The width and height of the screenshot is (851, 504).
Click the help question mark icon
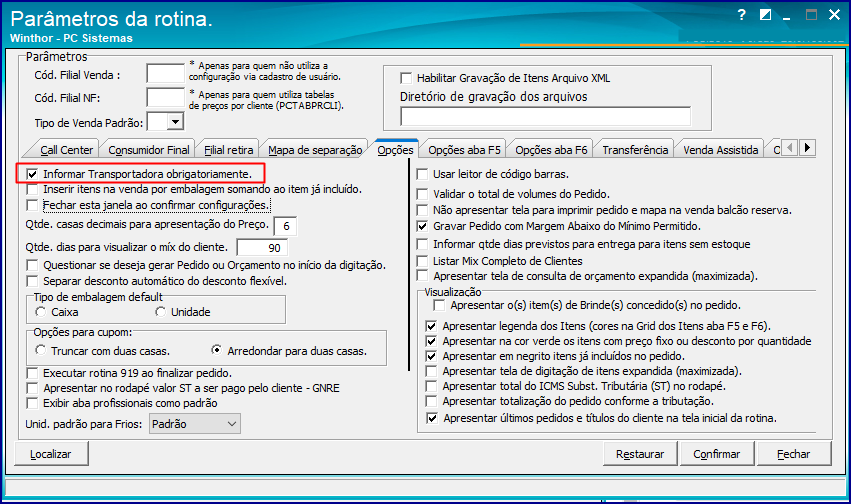[x=741, y=15]
